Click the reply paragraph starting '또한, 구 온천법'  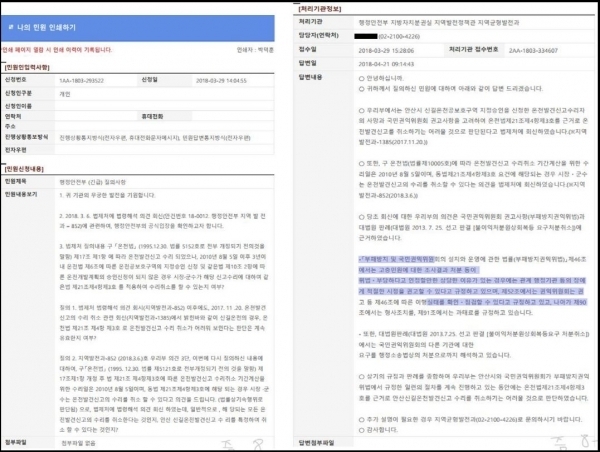pyautogui.click(x=473, y=179)
